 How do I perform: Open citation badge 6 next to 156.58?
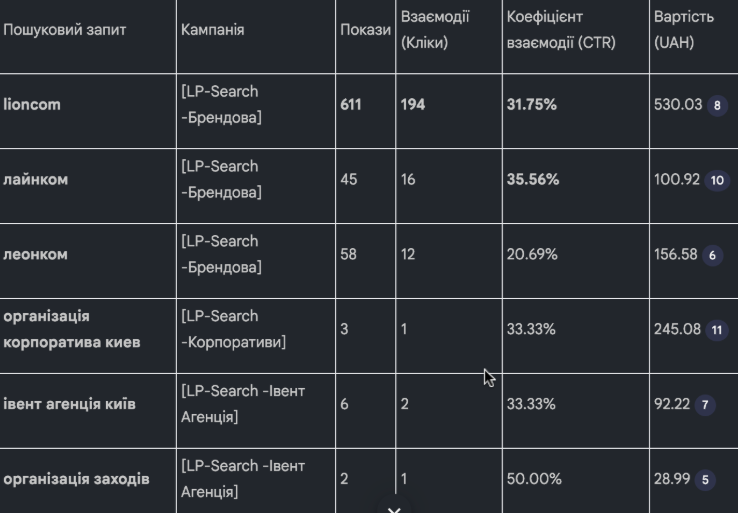712,255
